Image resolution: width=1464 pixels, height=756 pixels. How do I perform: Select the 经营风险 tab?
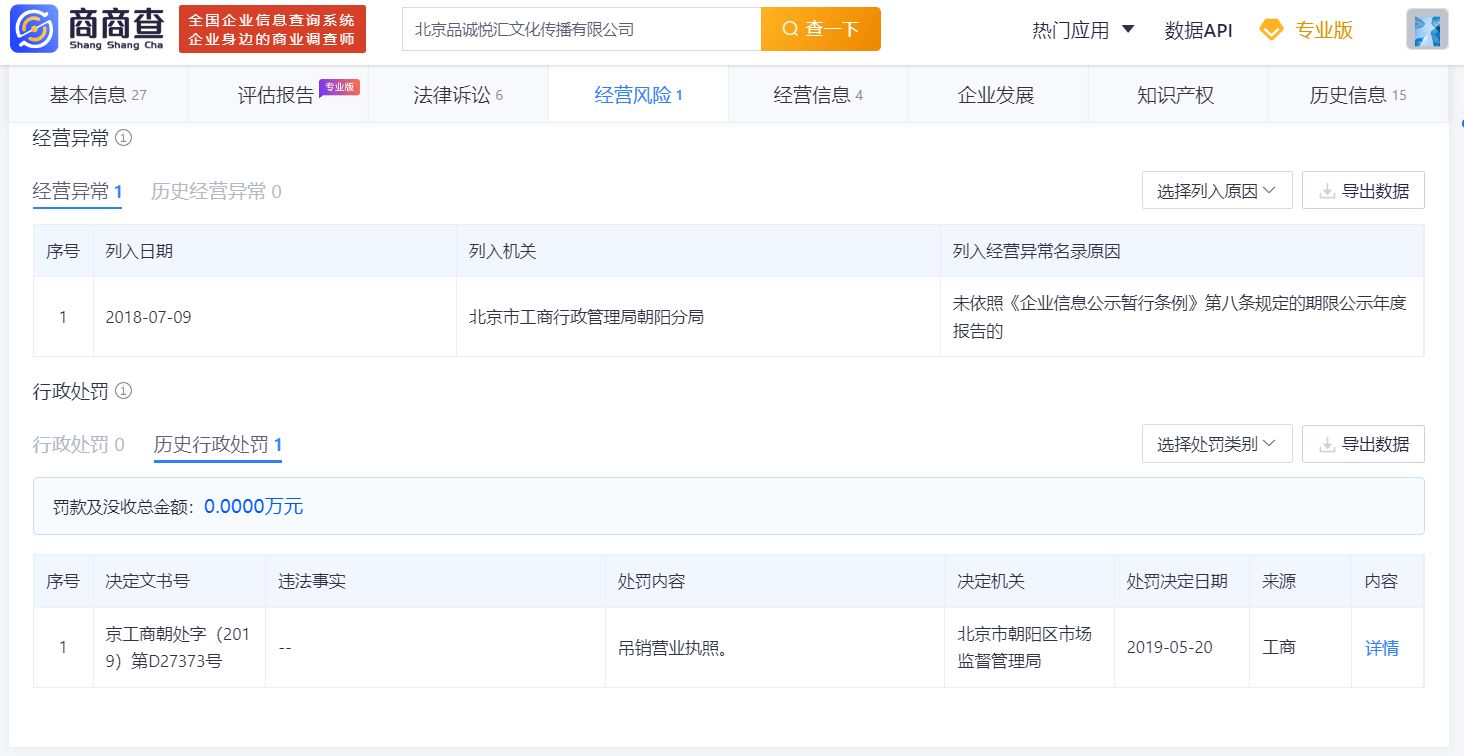638,95
